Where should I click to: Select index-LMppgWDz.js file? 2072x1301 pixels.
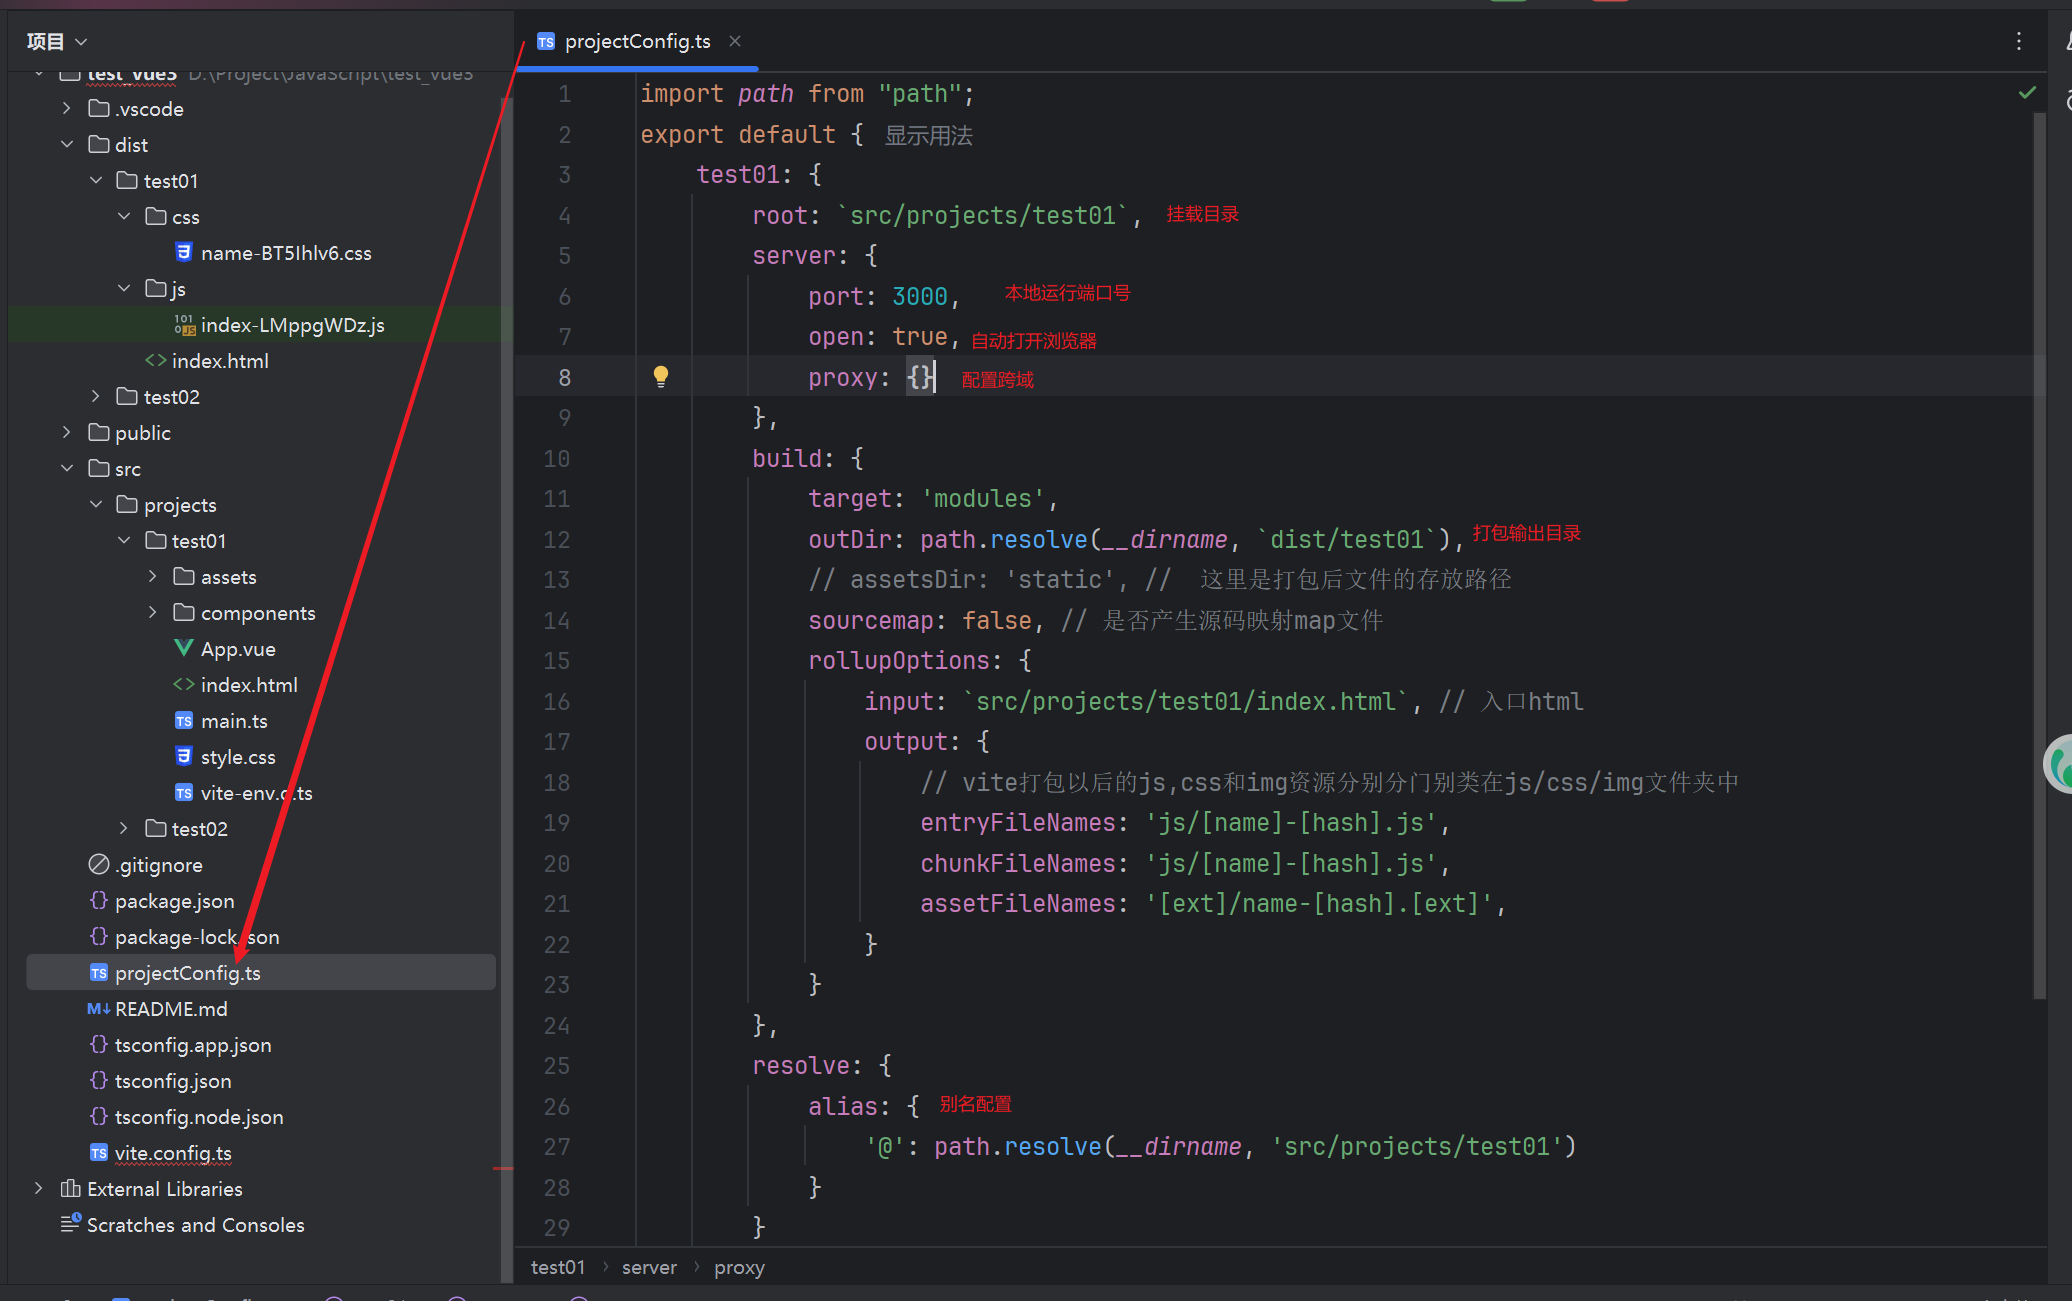(x=291, y=324)
